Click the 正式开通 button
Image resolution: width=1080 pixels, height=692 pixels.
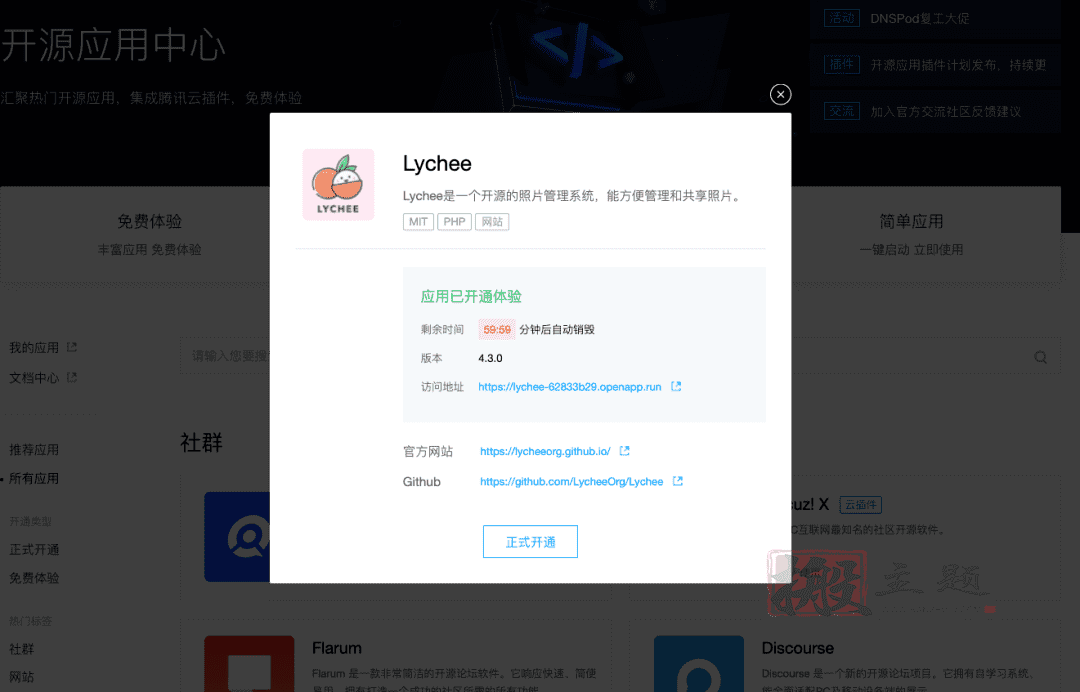(530, 542)
